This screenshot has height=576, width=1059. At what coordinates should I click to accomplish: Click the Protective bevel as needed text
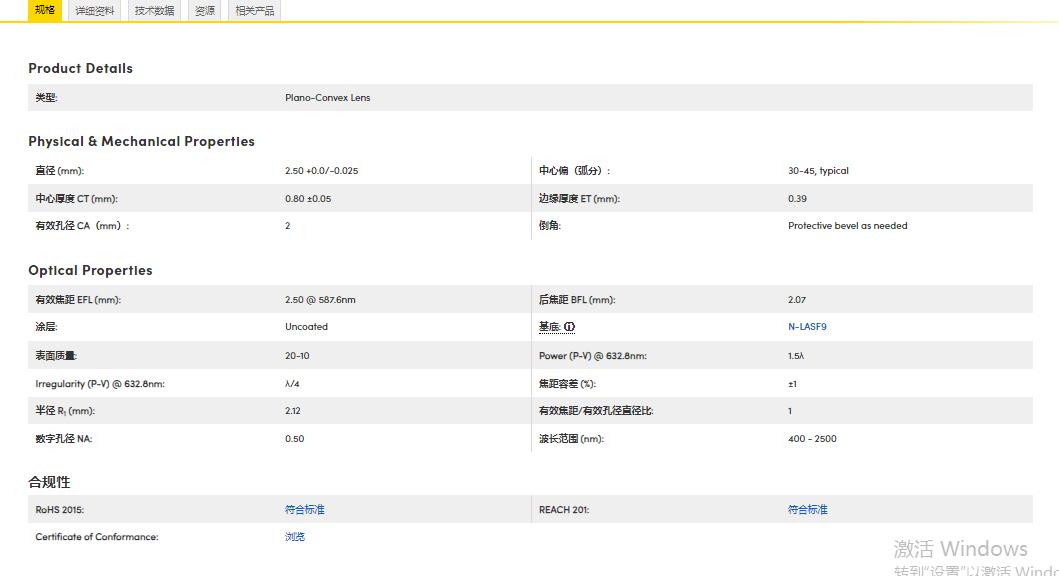pos(847,226)
